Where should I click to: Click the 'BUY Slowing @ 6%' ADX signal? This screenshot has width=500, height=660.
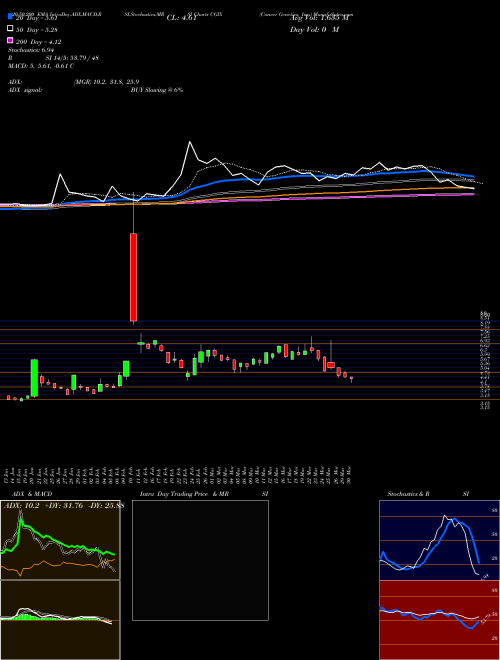157,90
